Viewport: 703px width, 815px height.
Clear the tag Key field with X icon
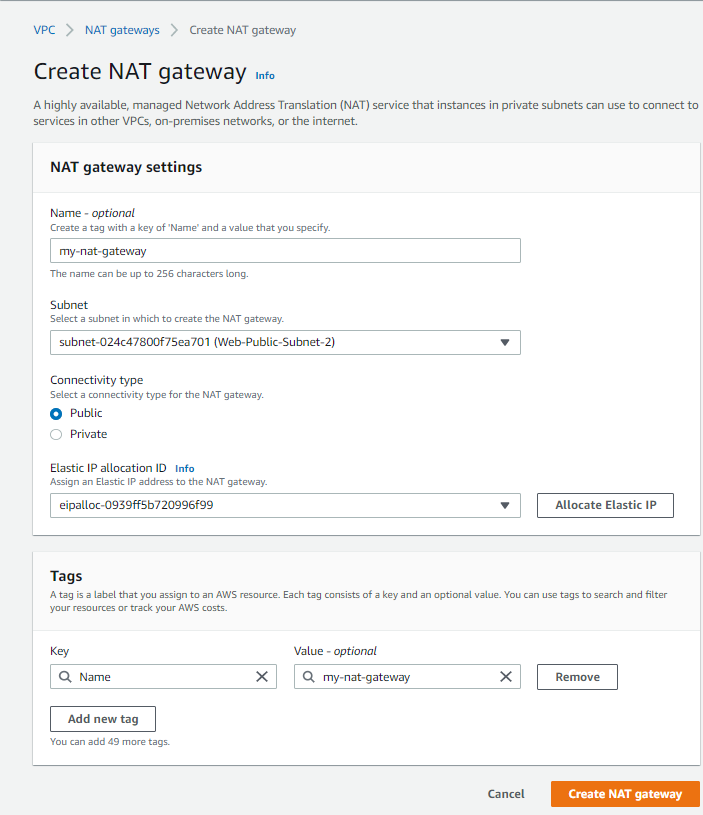tap(262, 677)
